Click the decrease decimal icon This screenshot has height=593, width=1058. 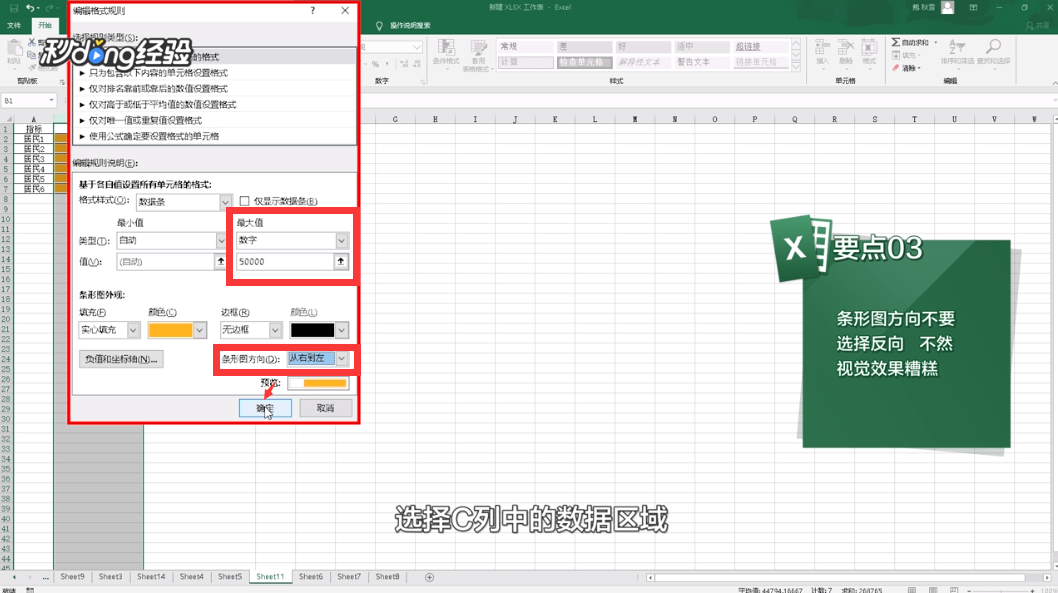point(417,64)
